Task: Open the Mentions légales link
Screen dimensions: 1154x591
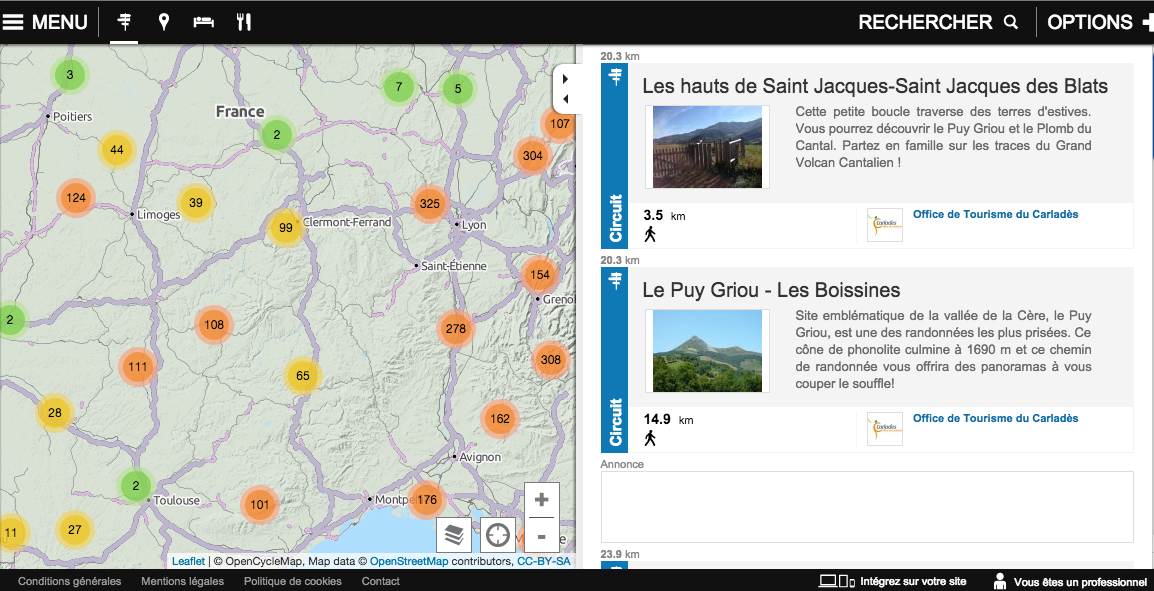Action: pyautogui.click(x=182, y=581)
